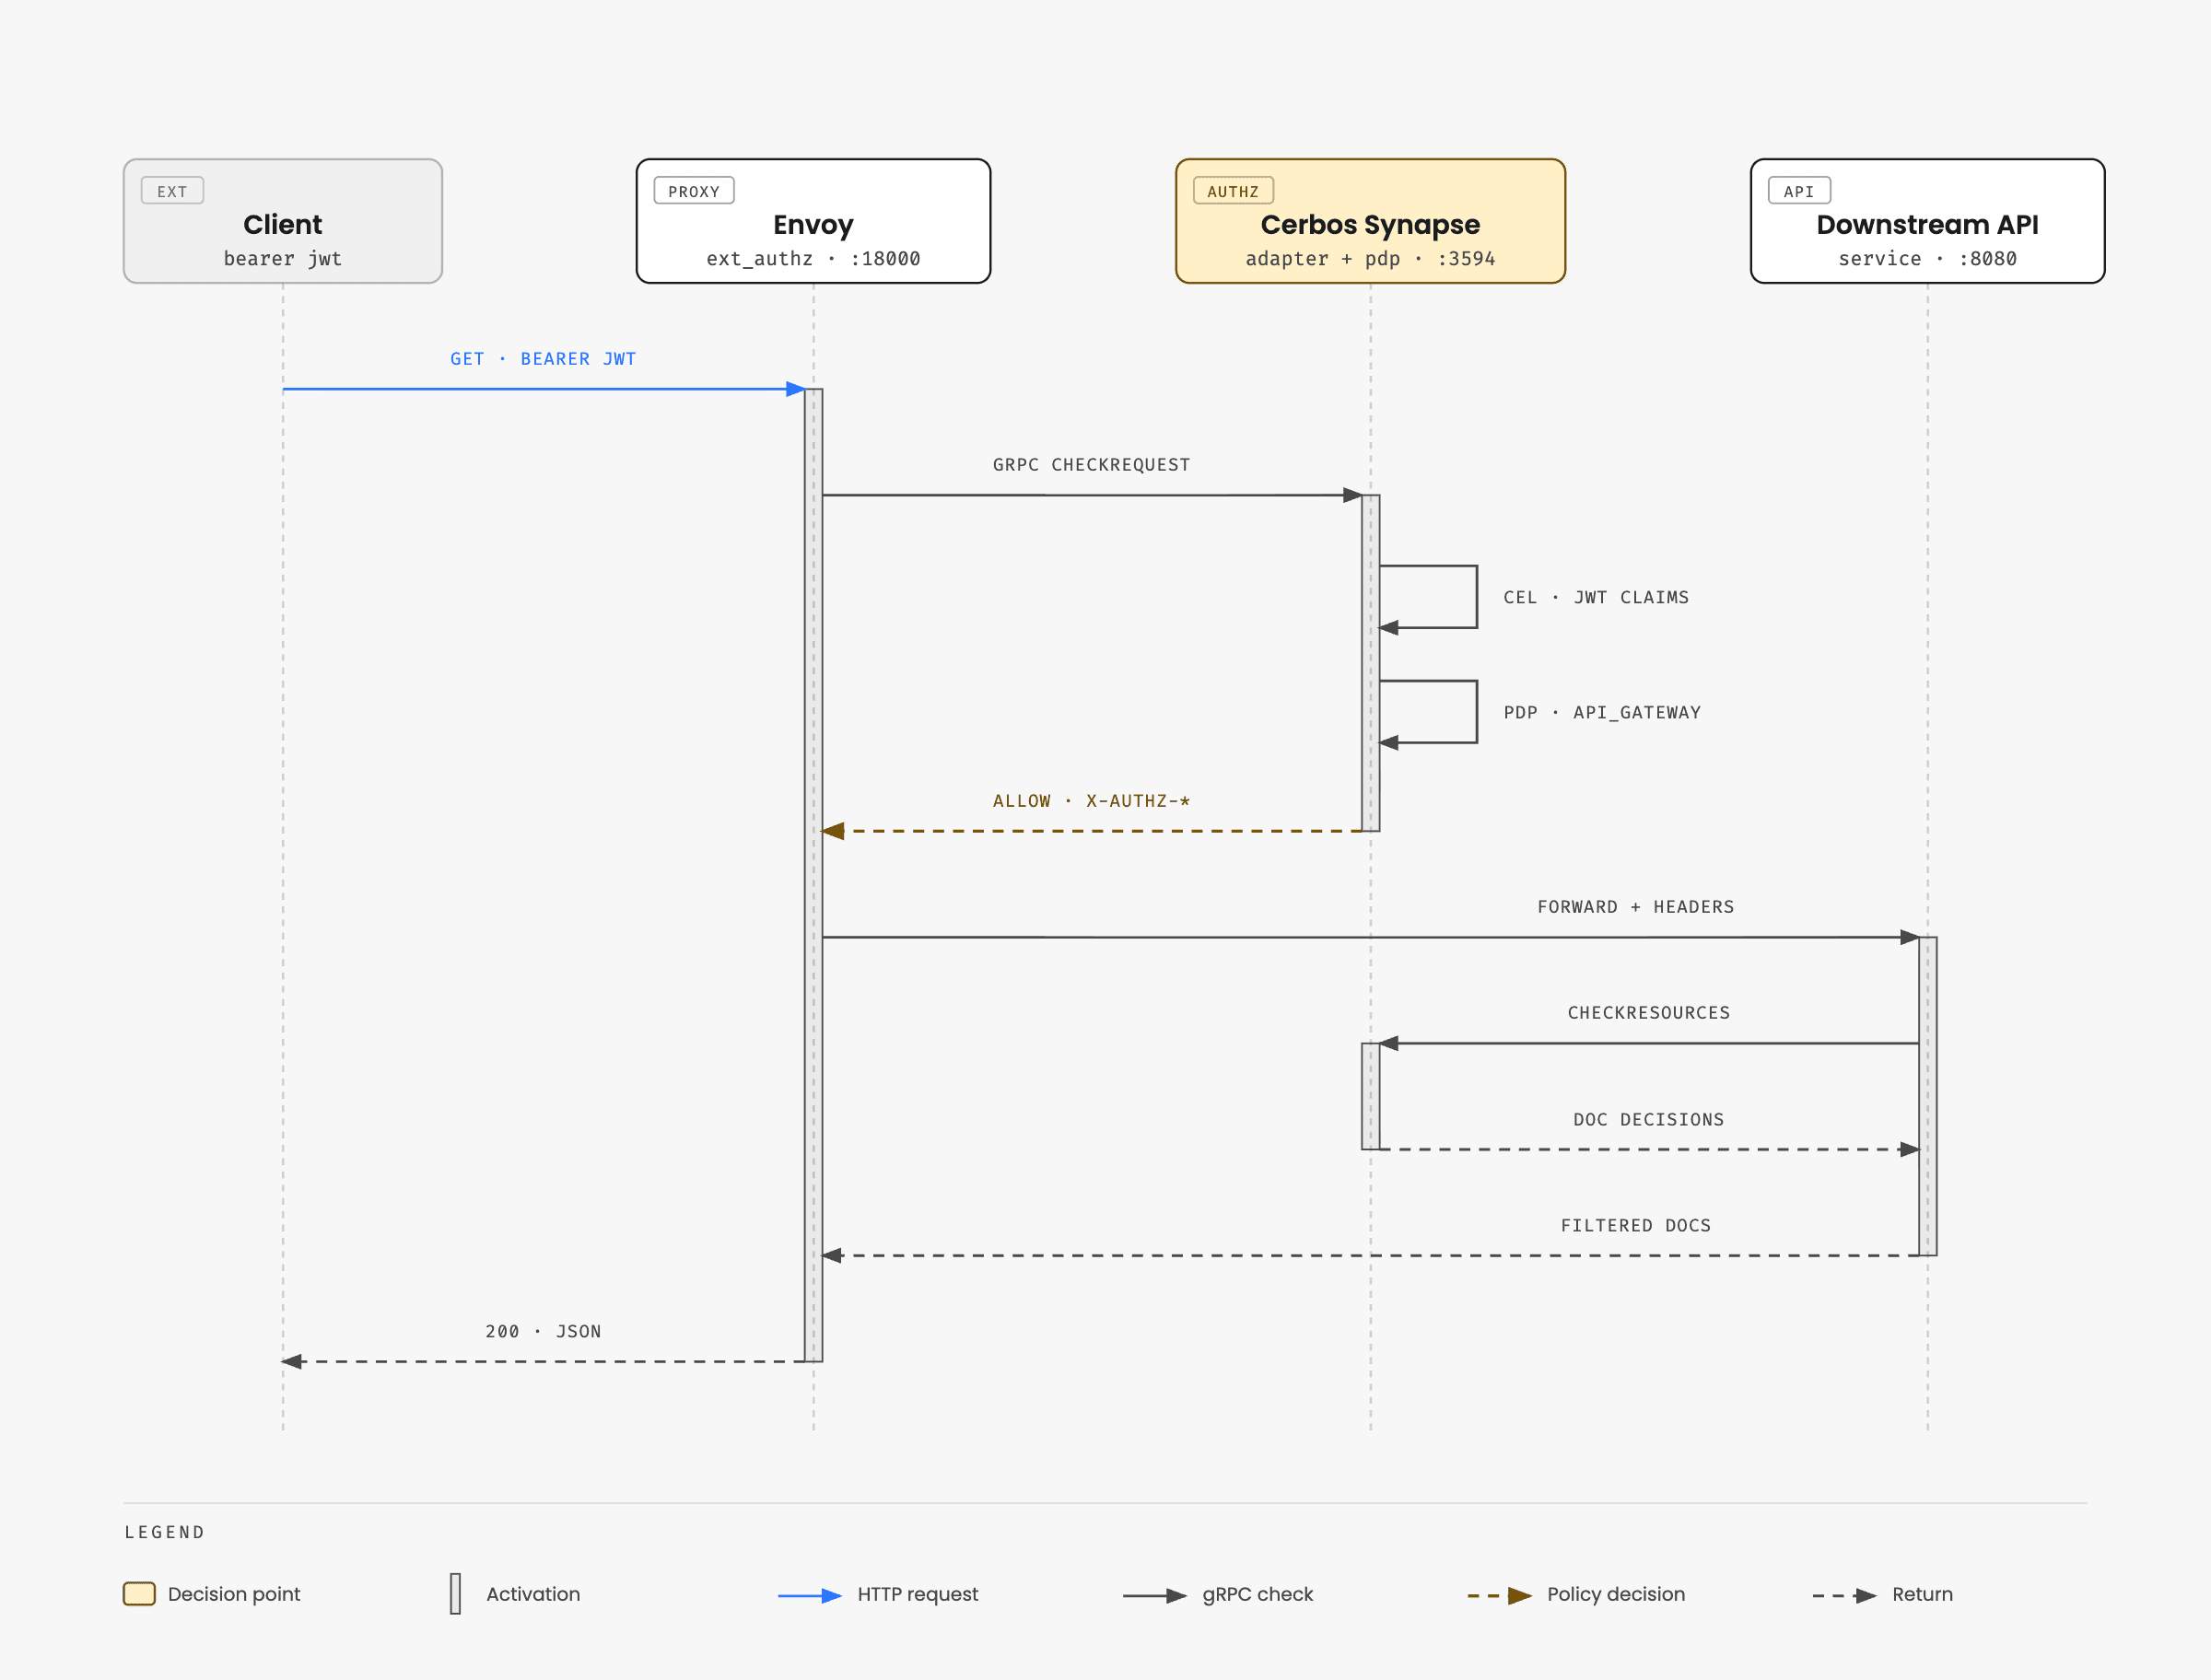This screenshot has height=1680, width=2211.
Task: Click the 'CEL · JWT CLAIMS' self-call label
Action: (x=1596, y=597)
